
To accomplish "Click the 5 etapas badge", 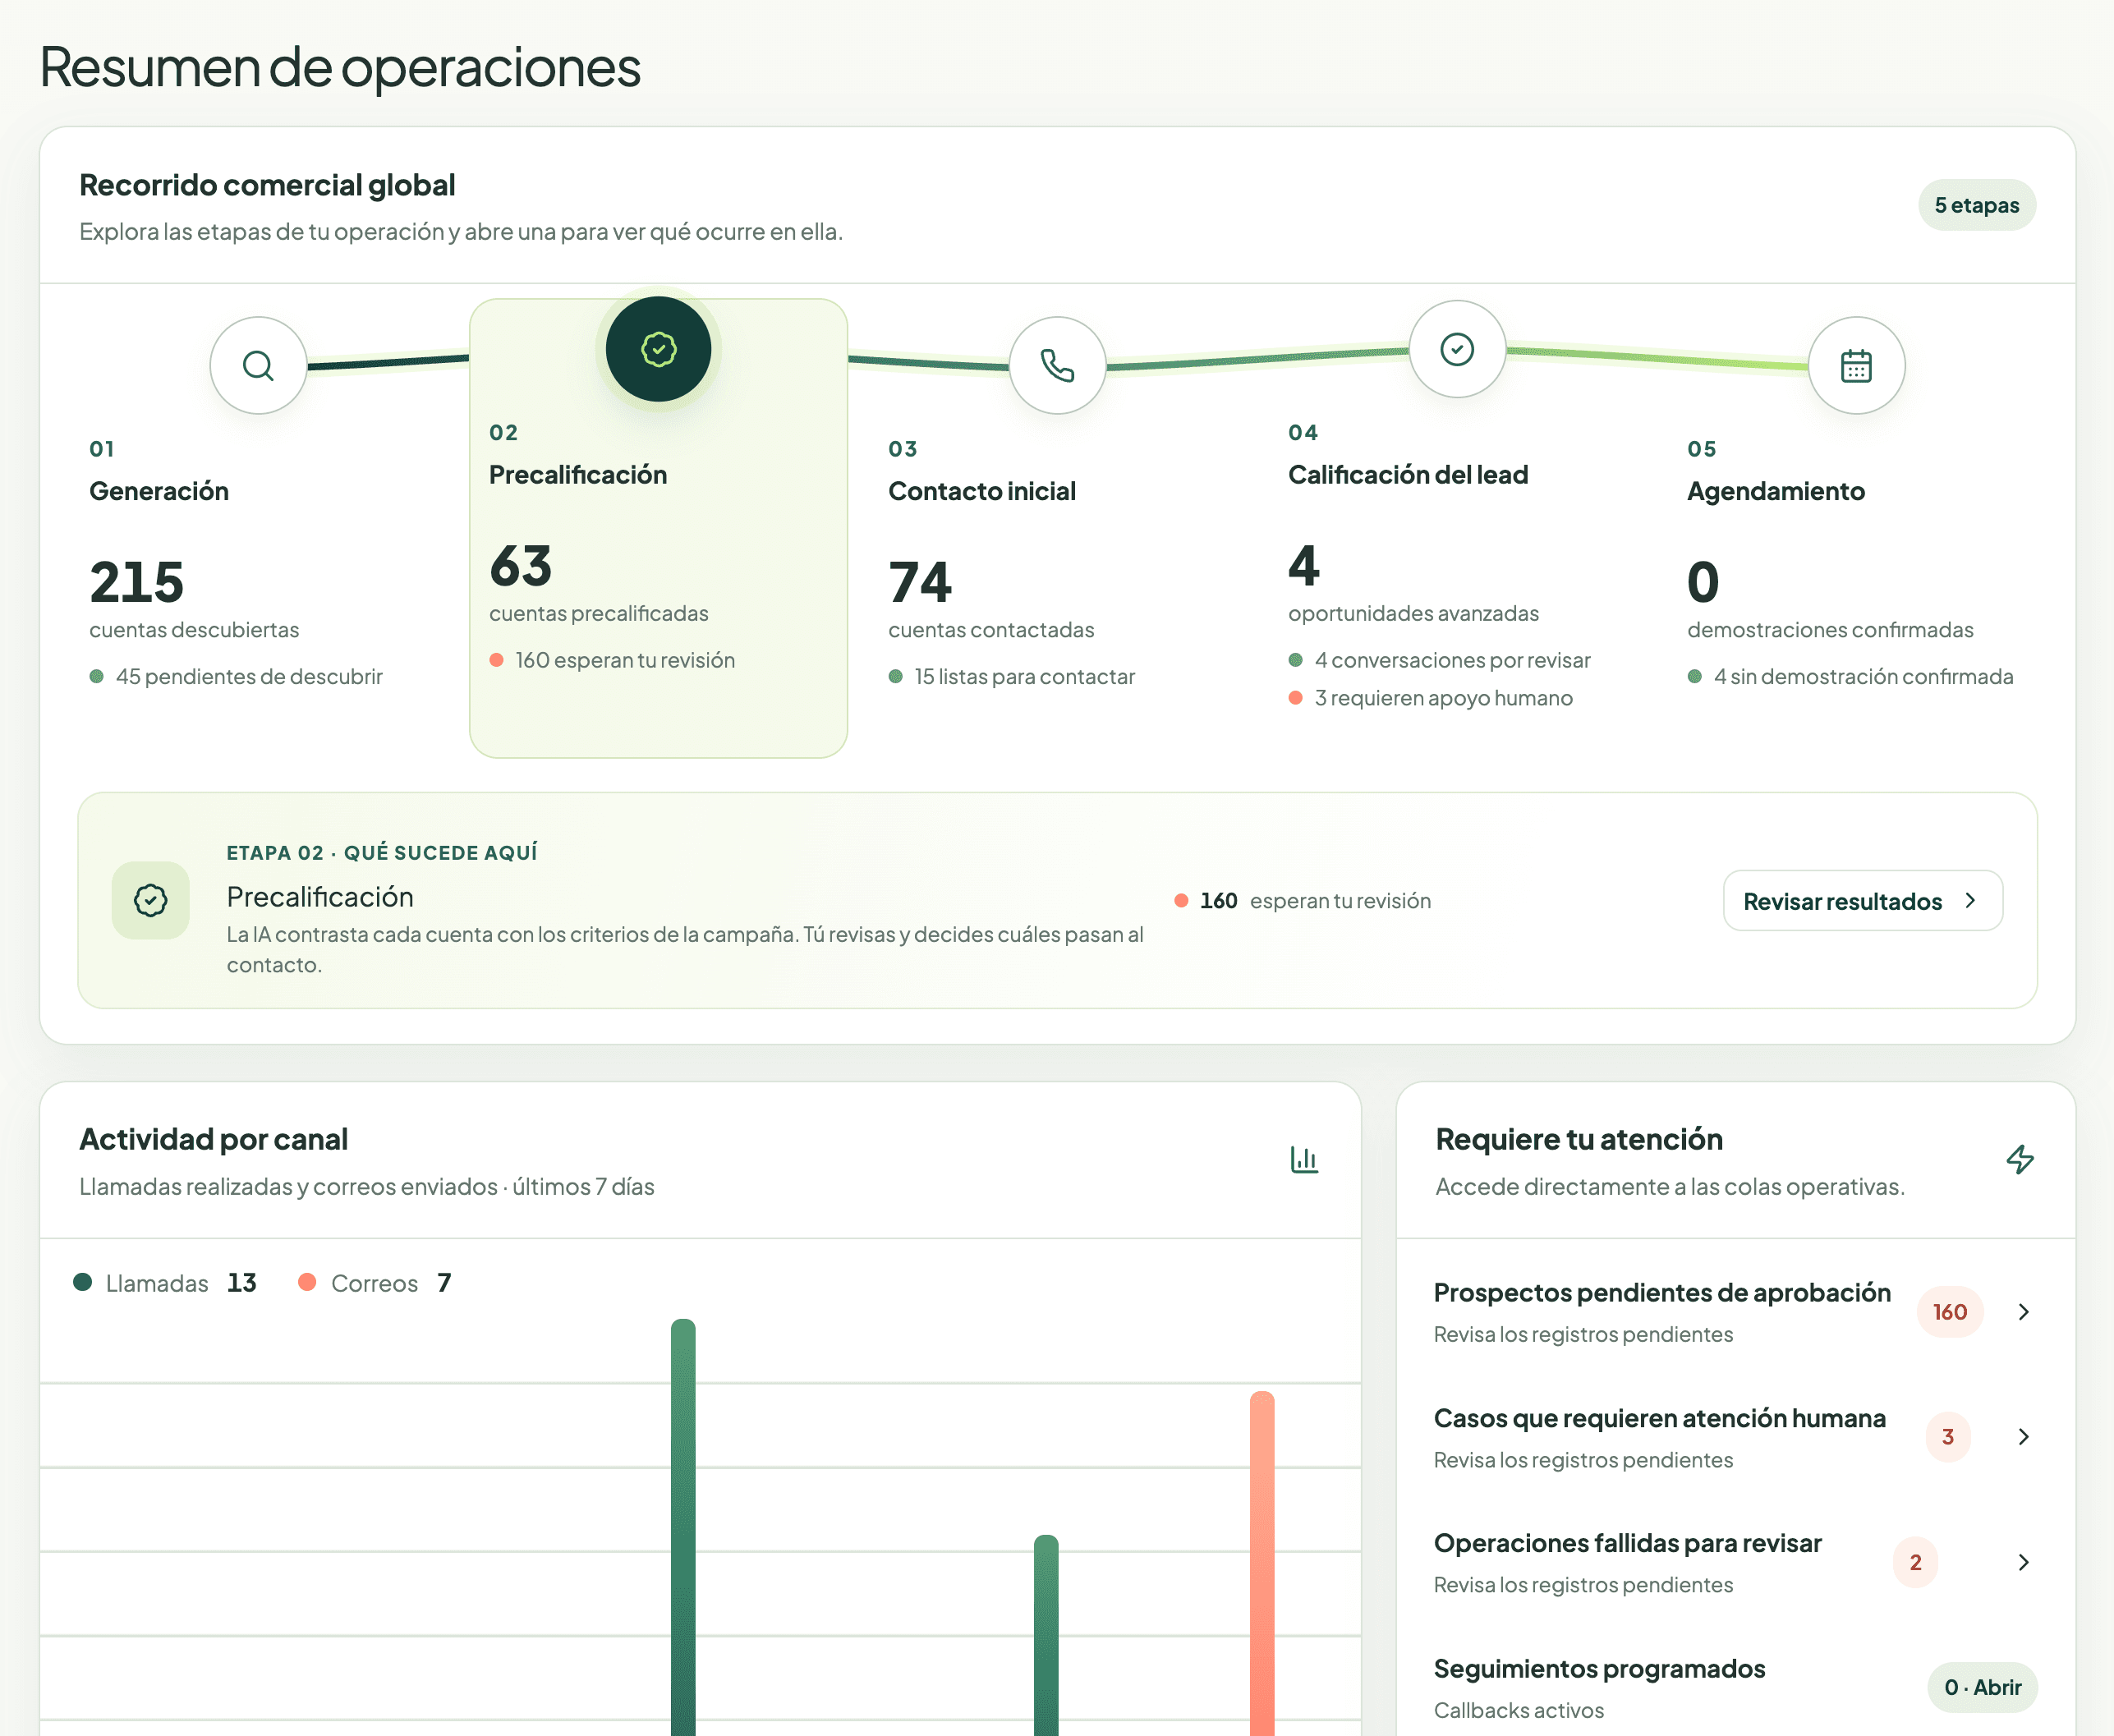I will (1976, 205).
